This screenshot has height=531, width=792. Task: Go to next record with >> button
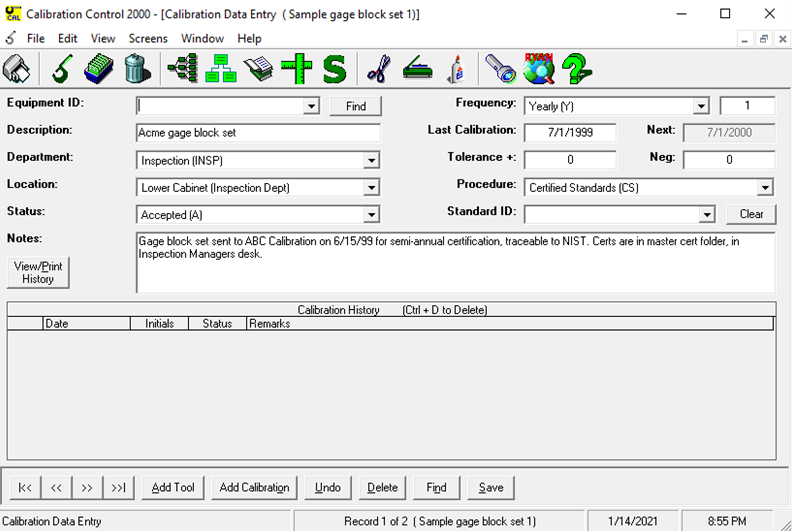pos(87,488)
